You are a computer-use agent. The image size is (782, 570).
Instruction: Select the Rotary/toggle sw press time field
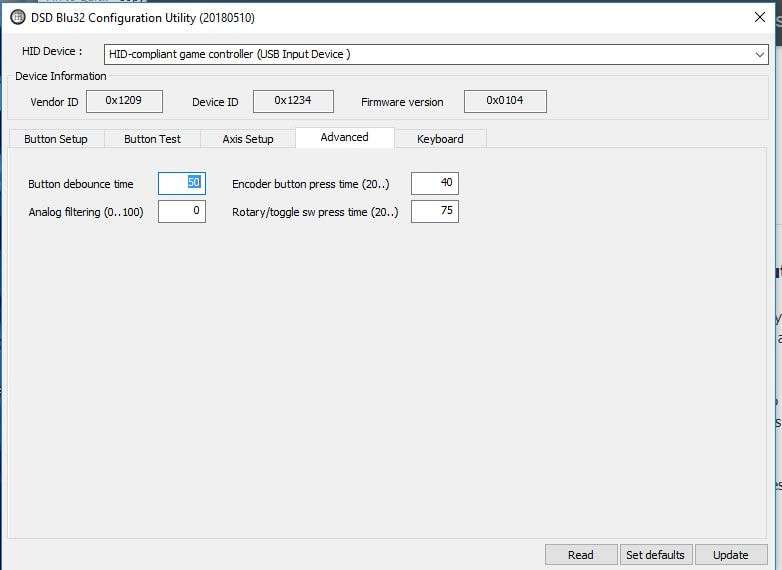(435, 211)
